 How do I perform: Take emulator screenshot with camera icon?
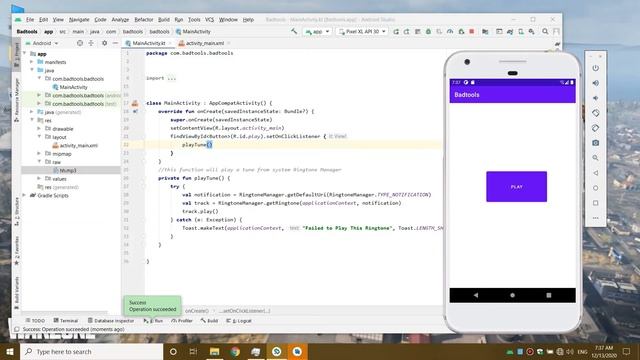coord(596,143)
